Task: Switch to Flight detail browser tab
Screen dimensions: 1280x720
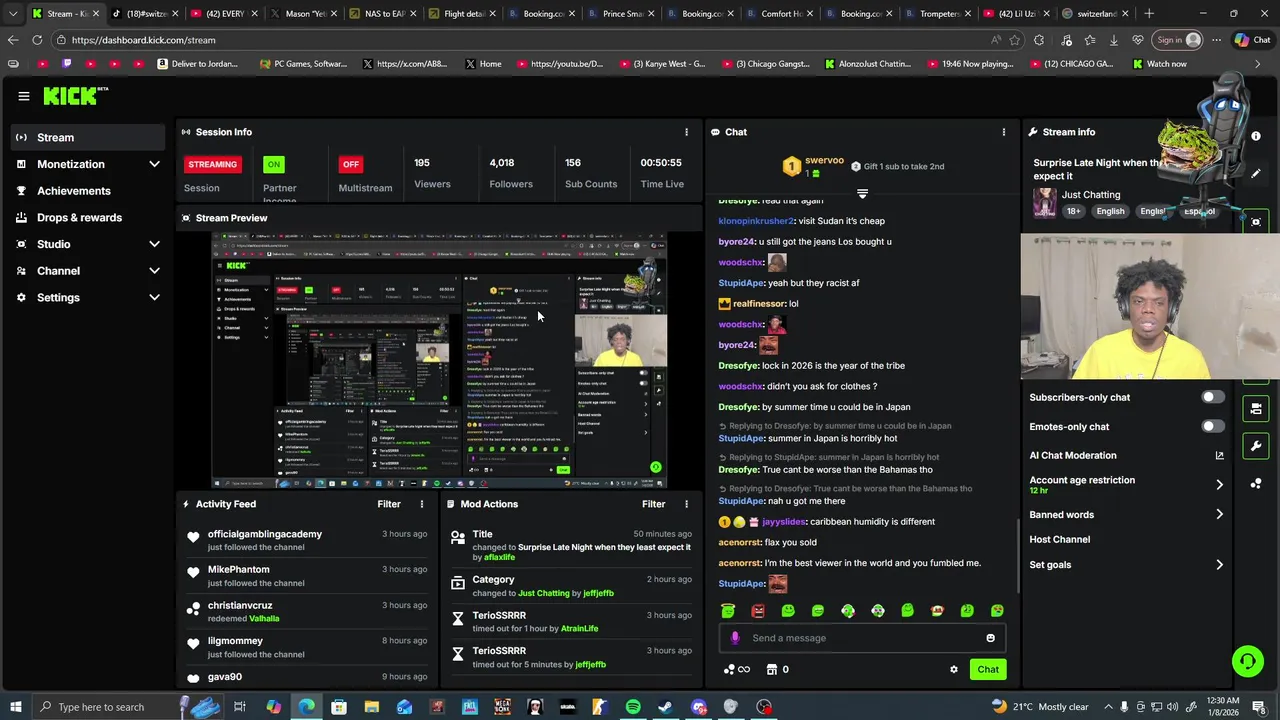Action: [x=458, y=14]
